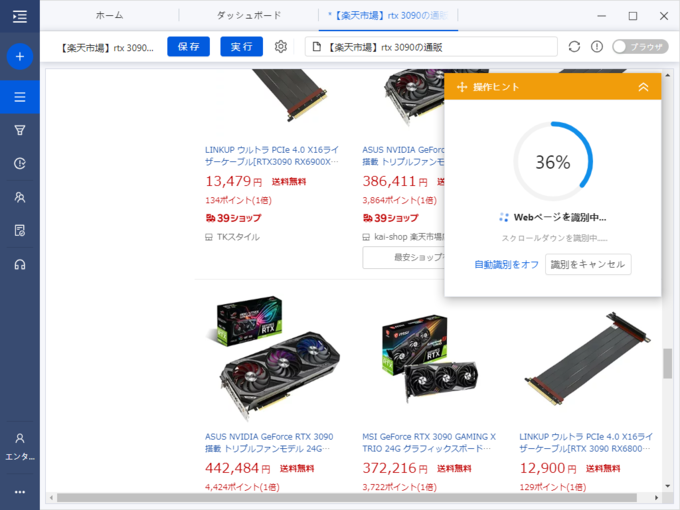Click the 39ショップ badge under 13,479円

tap(233, 218)
